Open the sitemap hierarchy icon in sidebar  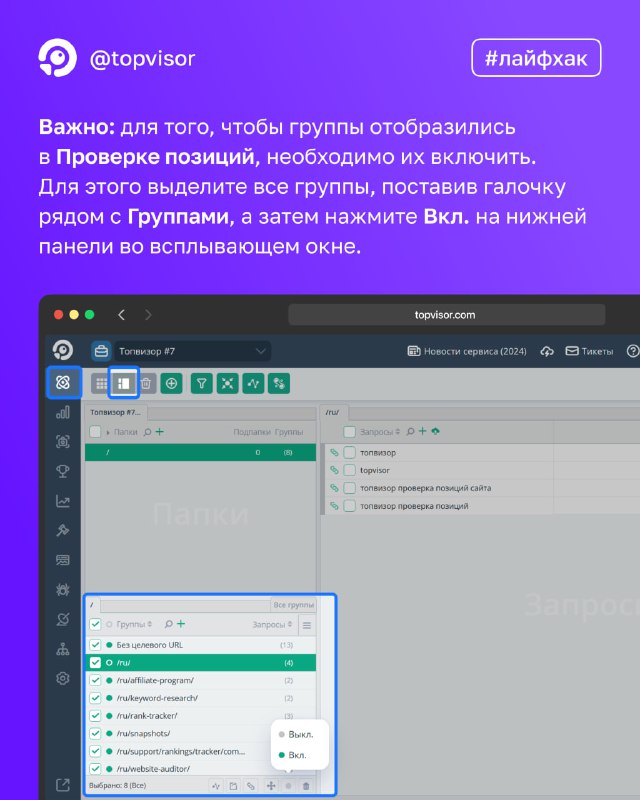[63, 649]
